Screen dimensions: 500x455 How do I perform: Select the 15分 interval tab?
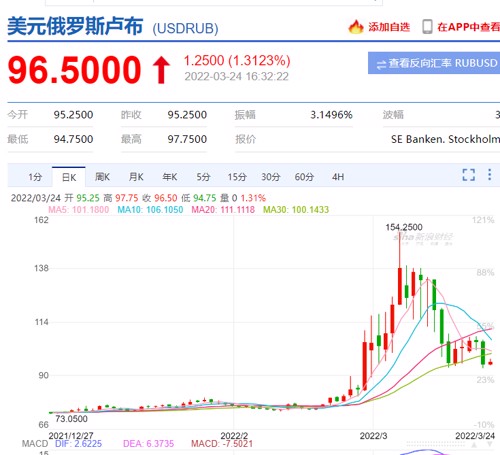tap(237, 177)
